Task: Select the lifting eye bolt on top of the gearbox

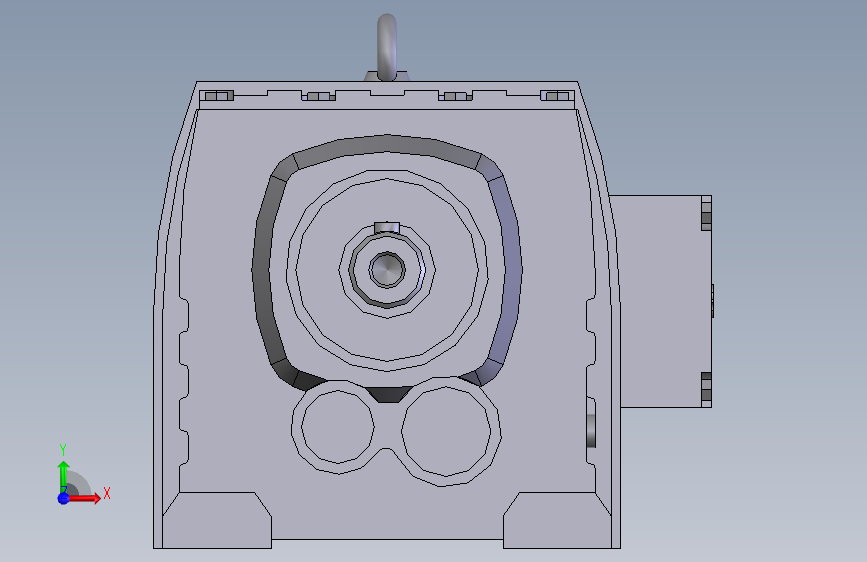Action: coord(387,48)
